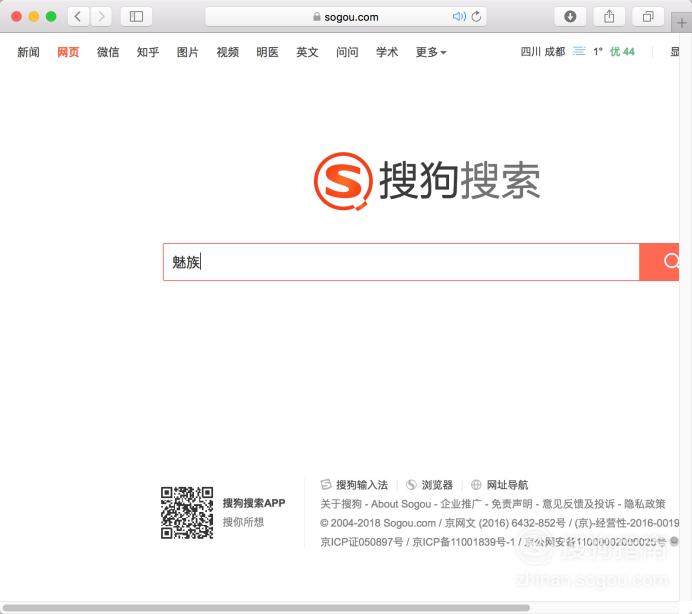This screenshot has width=692, height=614.
Task: Reload the sogou.com page
Action: pyautogui.click(x=476, y=17)
